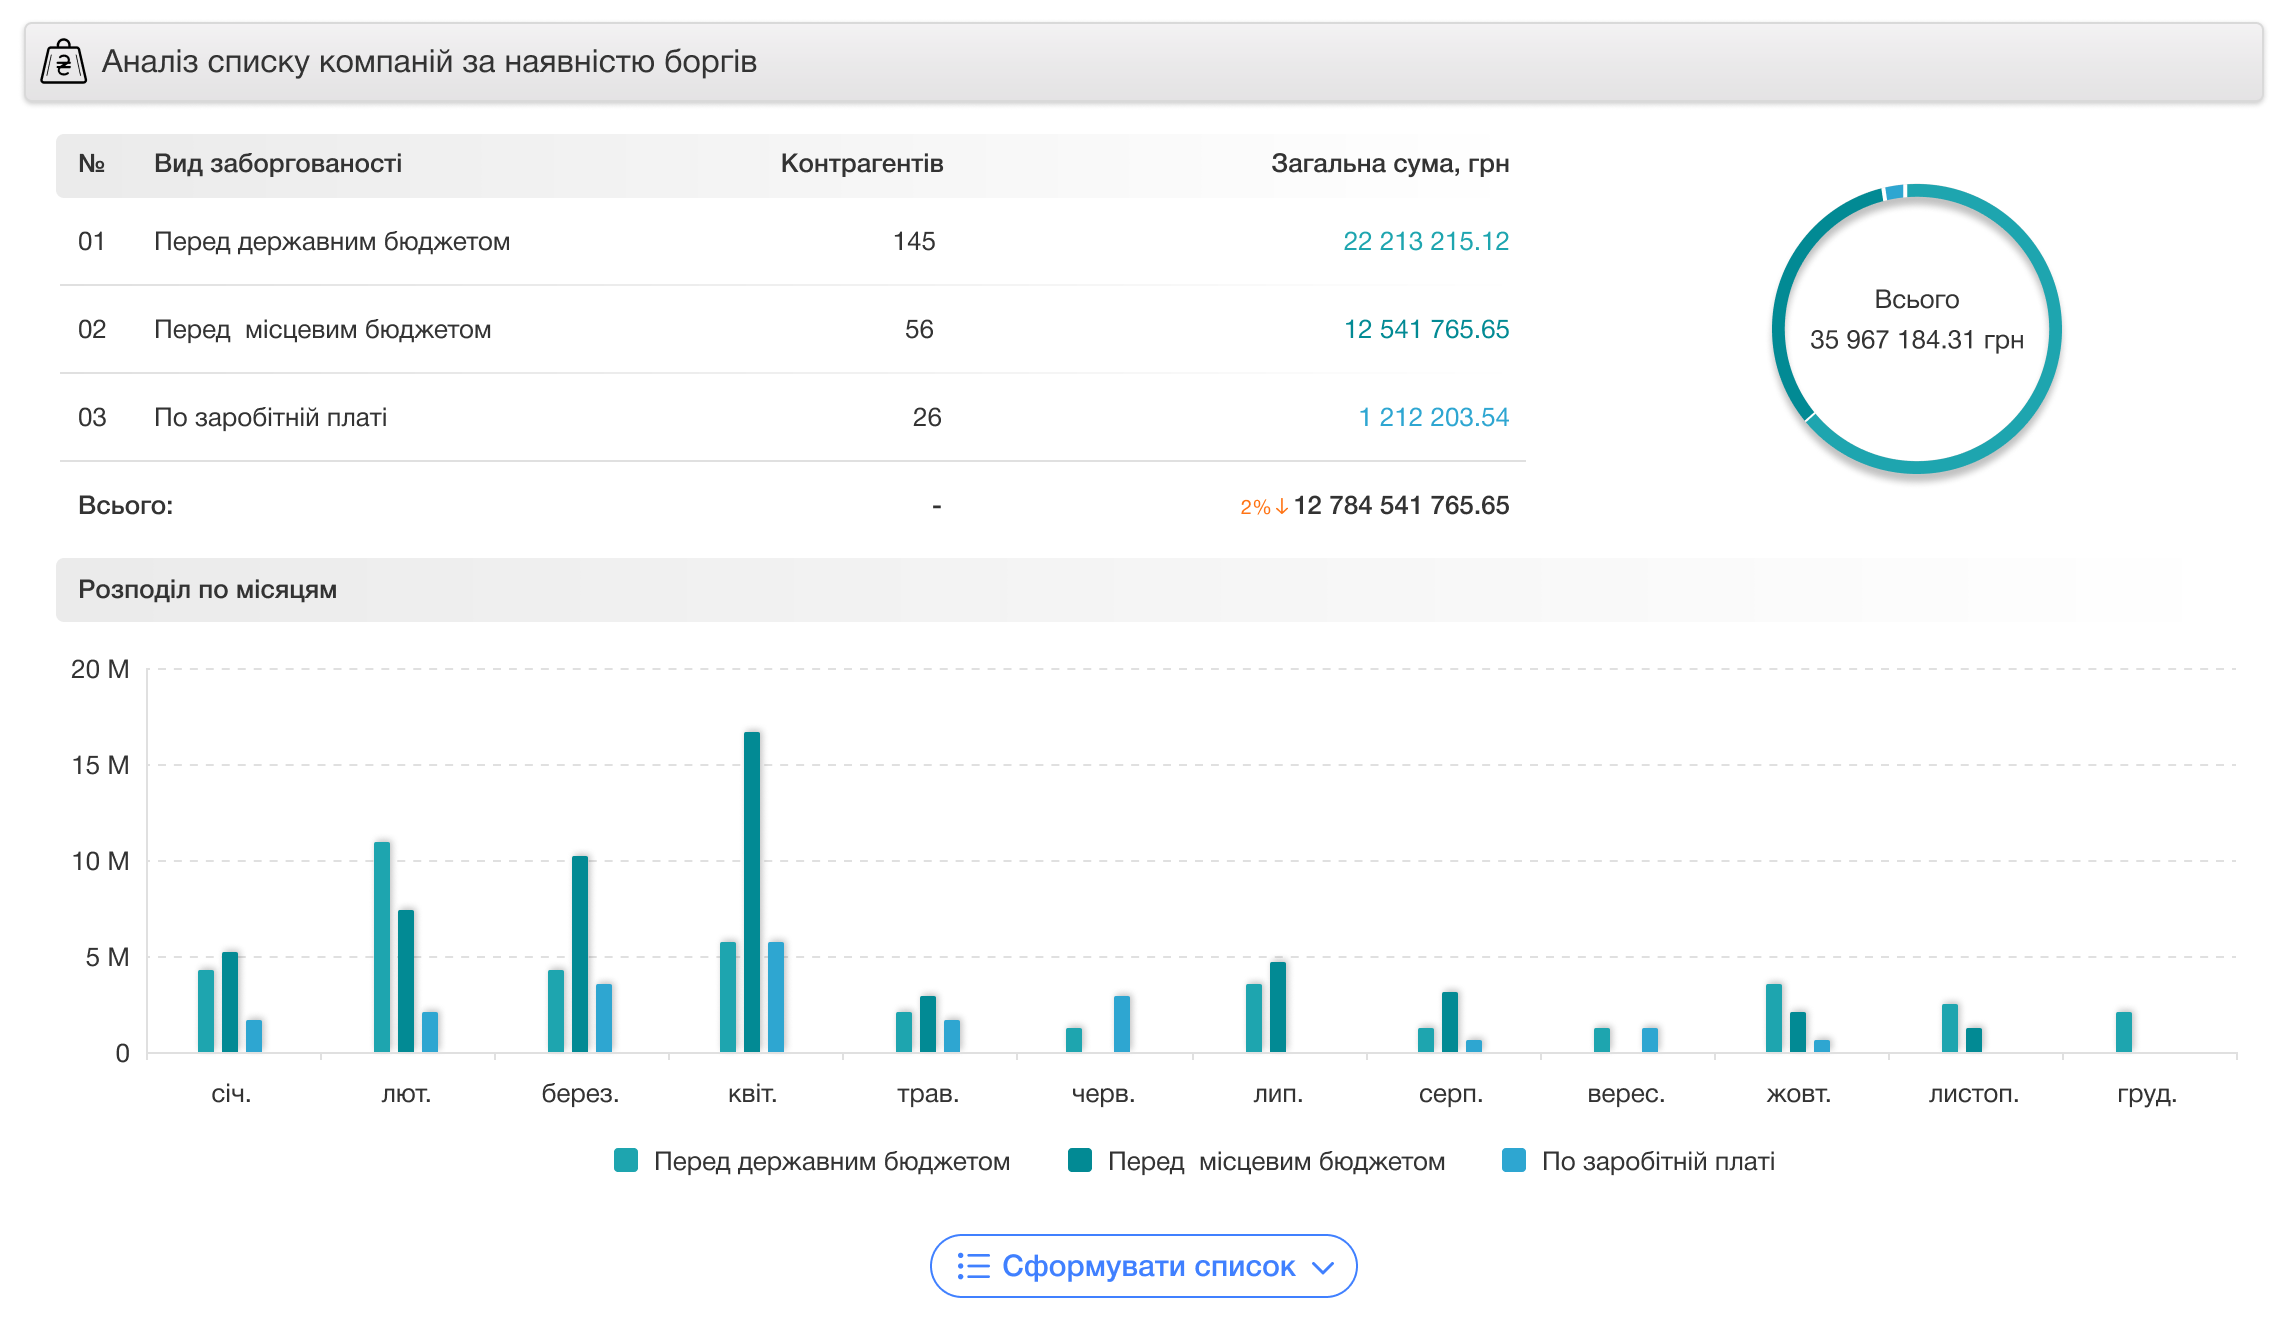This screenshot has width=2288, height=1342.
Task: Select the лют. month label on axis
Action: click(406, 1093)
